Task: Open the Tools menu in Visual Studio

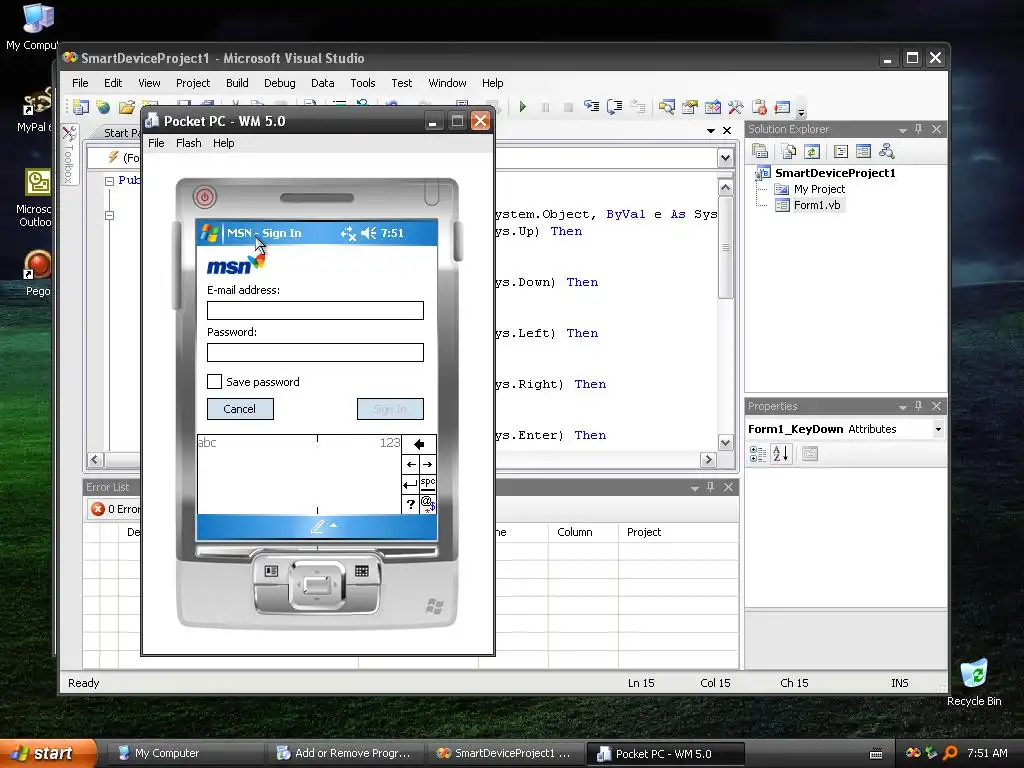Action: 362,83
